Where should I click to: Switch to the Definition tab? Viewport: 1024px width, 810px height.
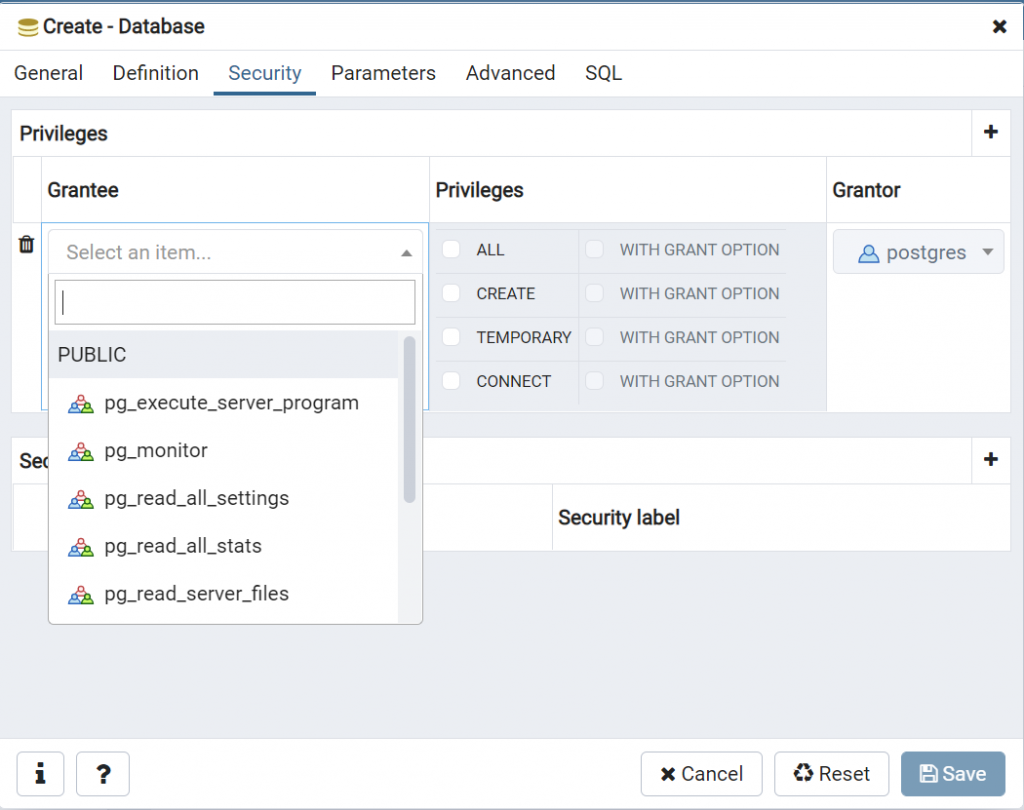point(155,73)
